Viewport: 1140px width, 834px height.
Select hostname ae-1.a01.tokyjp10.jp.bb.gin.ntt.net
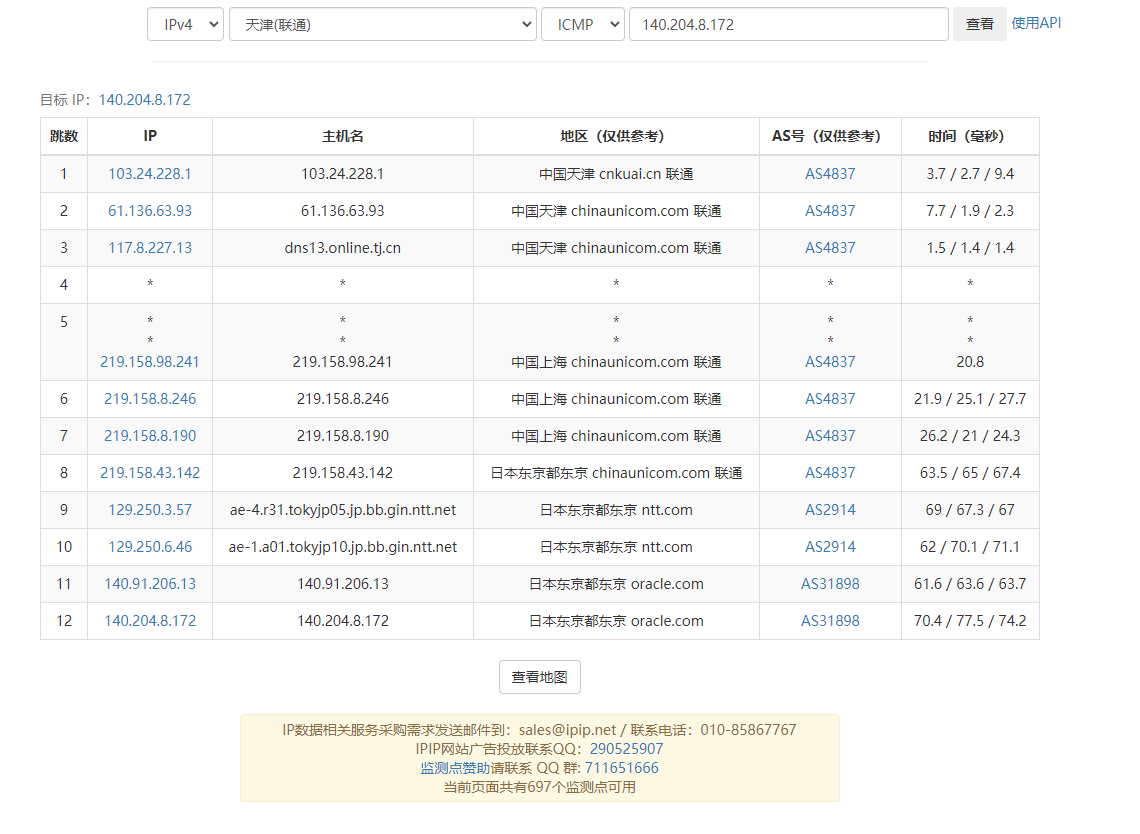[342, 547]
